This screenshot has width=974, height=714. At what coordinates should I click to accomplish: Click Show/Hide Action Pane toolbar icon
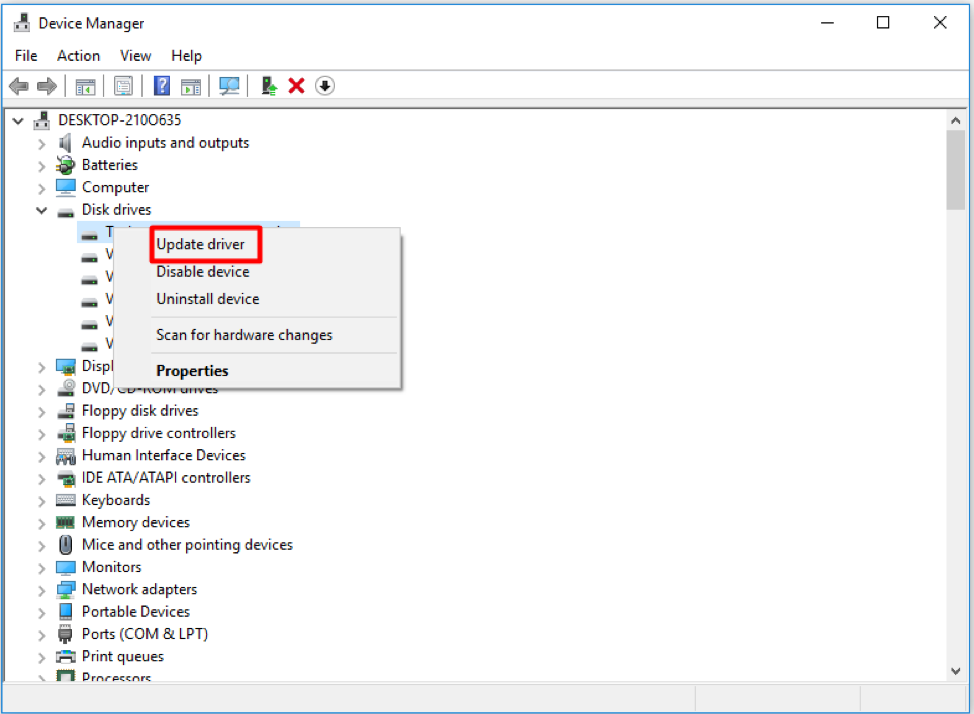click(191, 86)
